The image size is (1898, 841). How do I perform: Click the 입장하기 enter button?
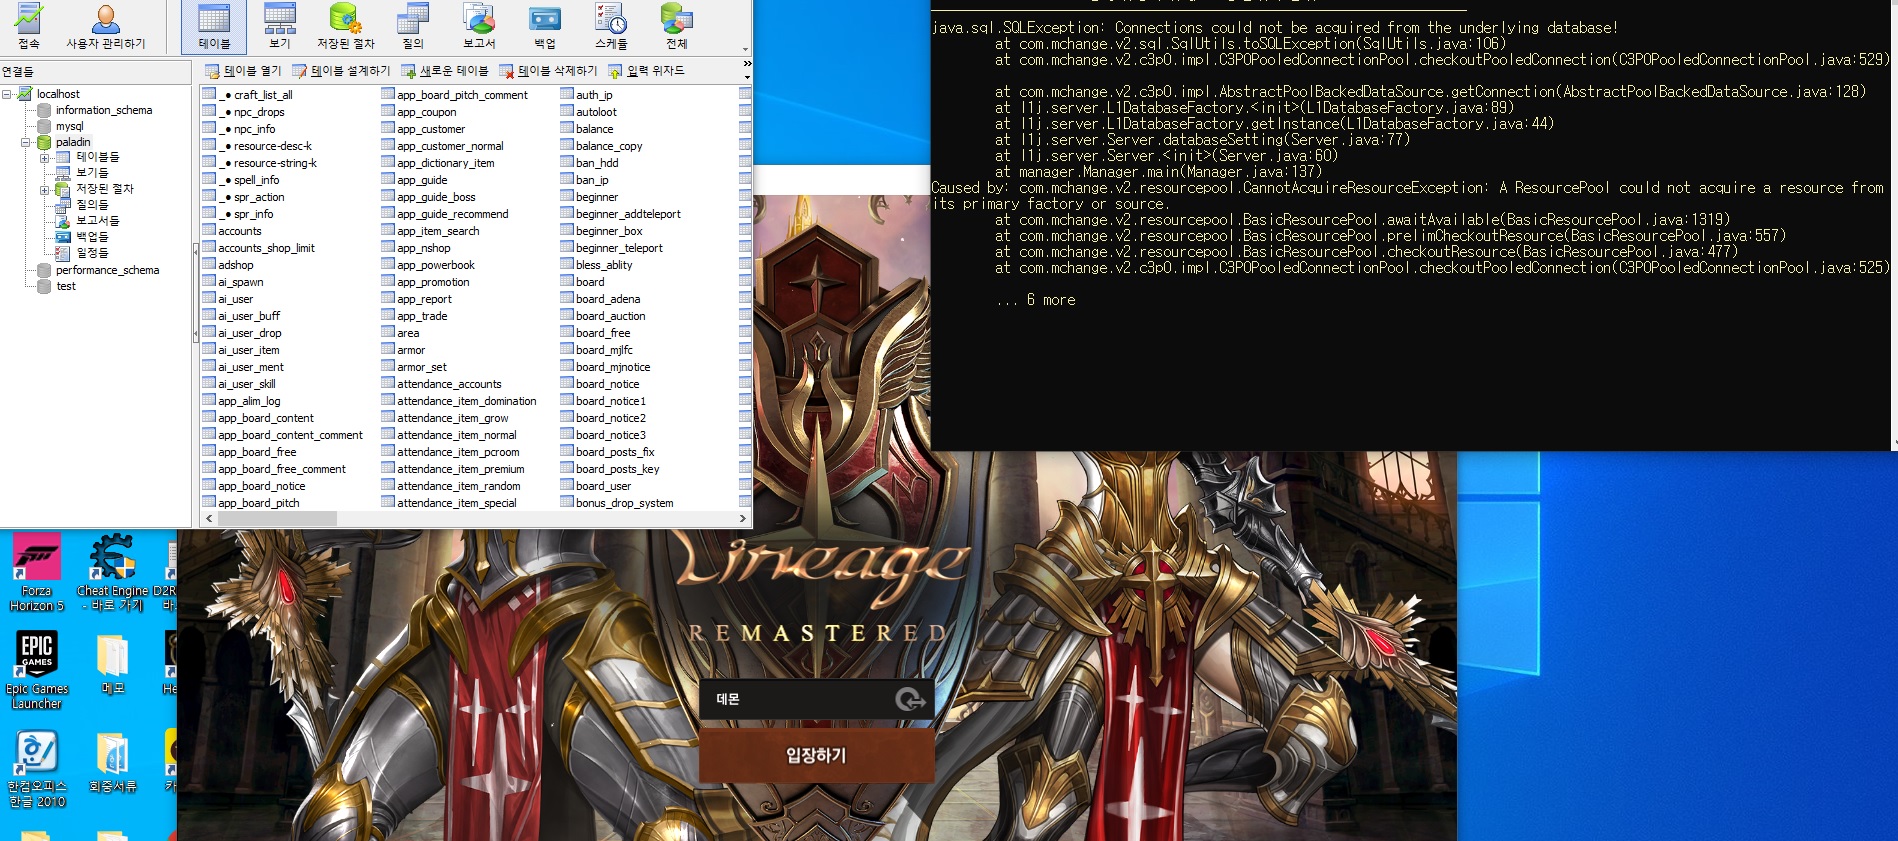(817, 755)
